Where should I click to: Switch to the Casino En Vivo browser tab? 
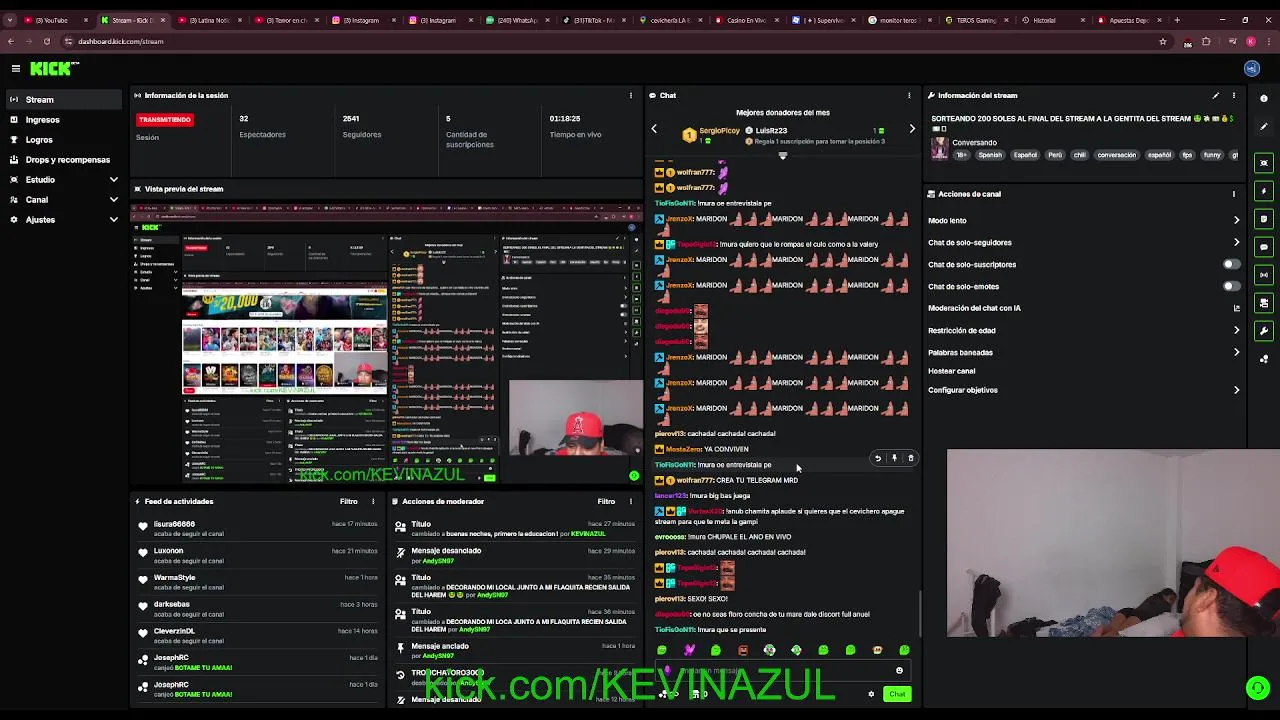click(x=745, y=20)
